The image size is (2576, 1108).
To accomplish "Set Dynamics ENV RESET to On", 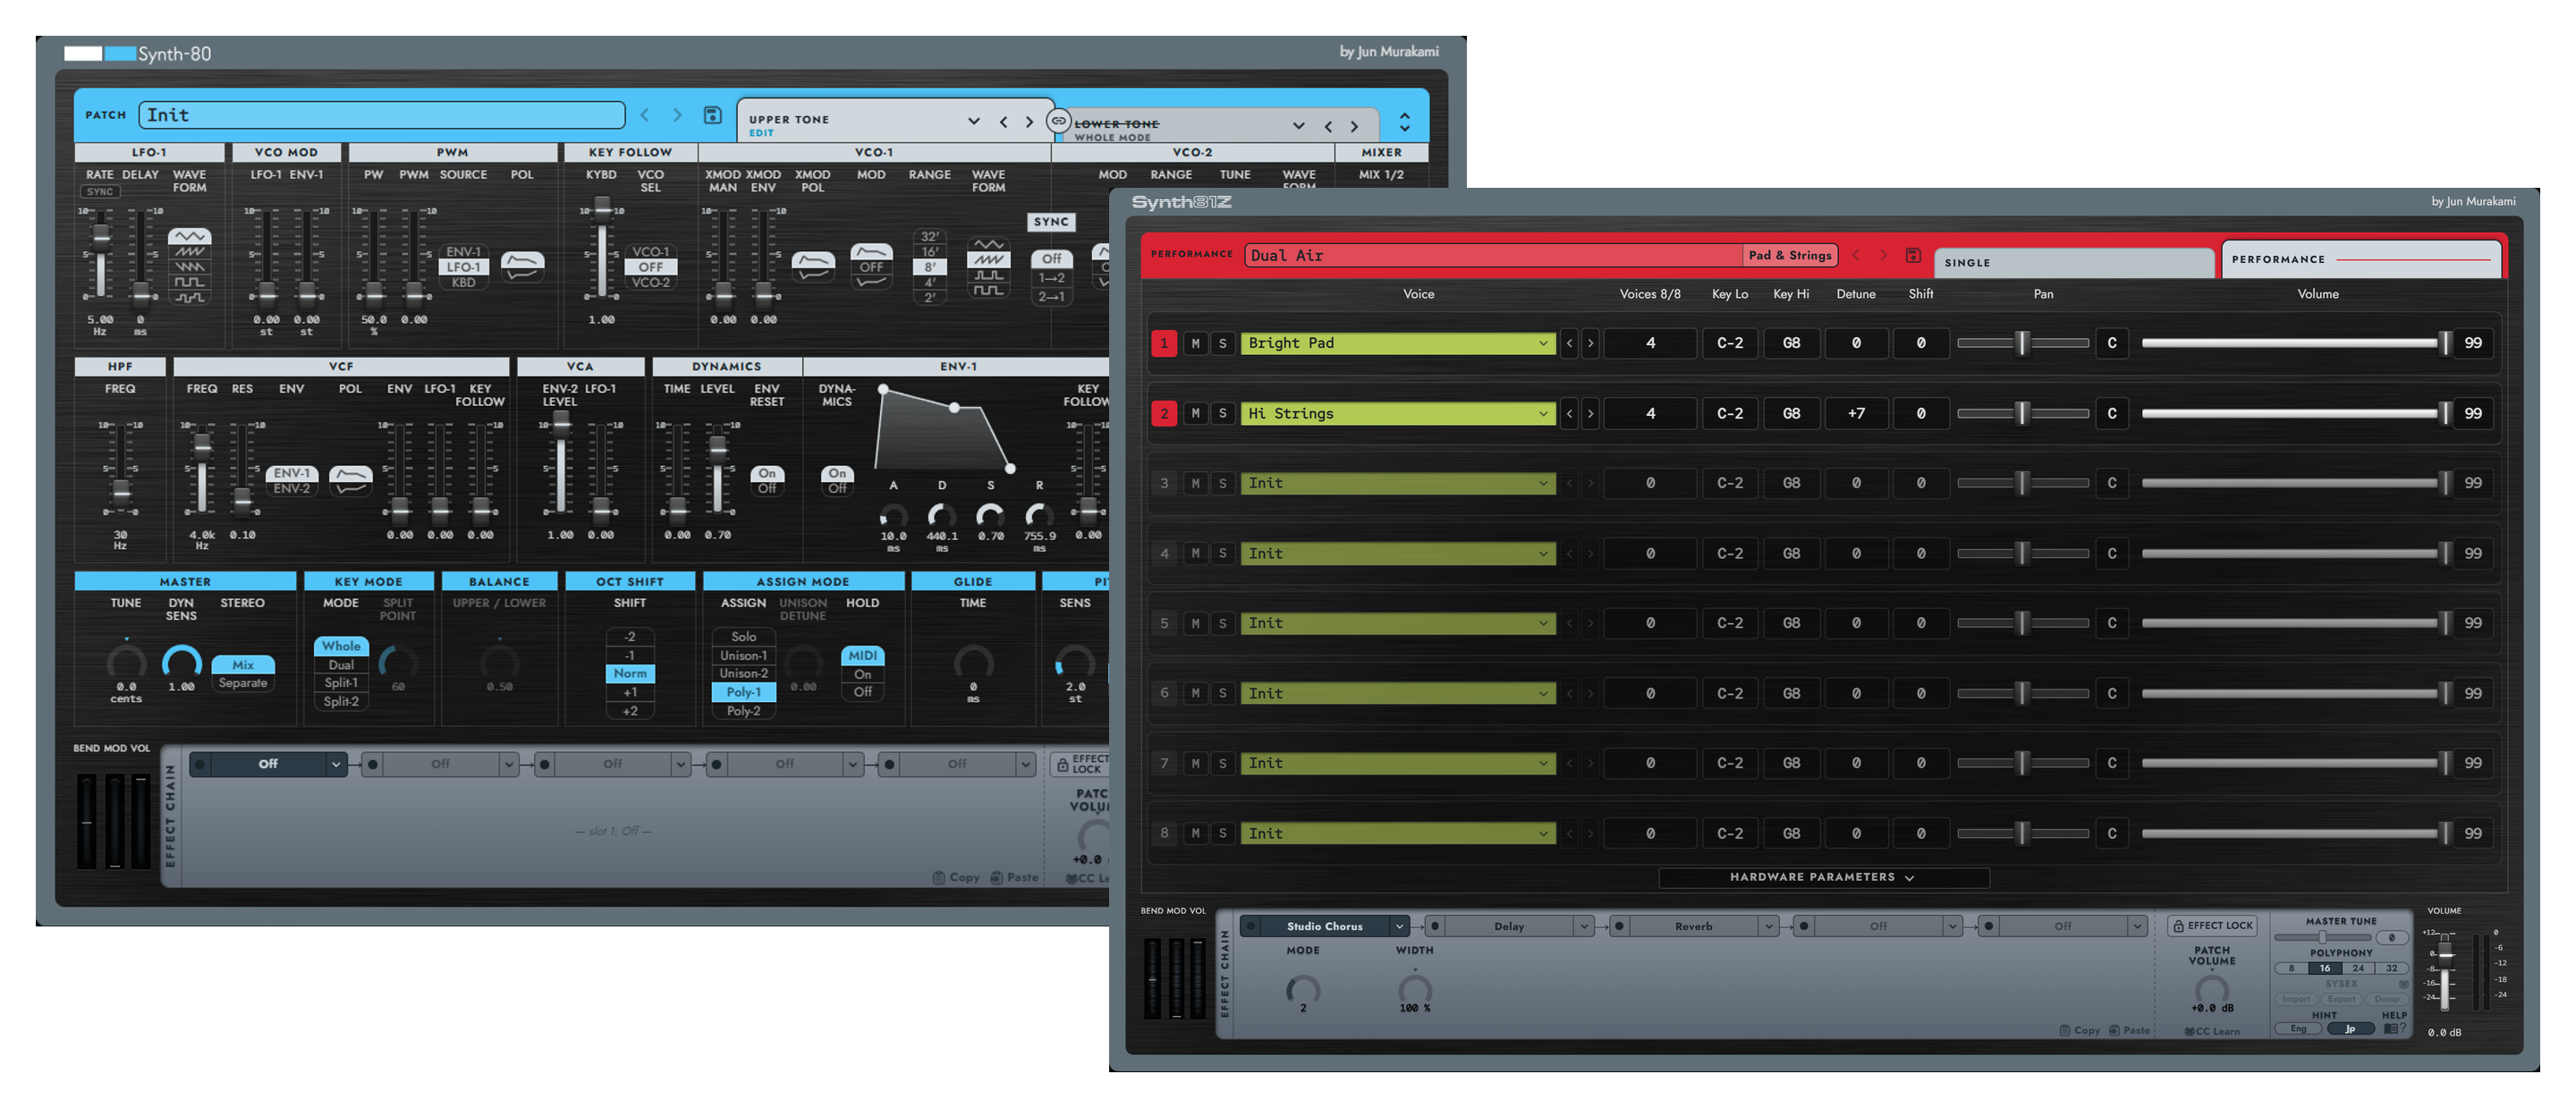I will click(767, 473).
